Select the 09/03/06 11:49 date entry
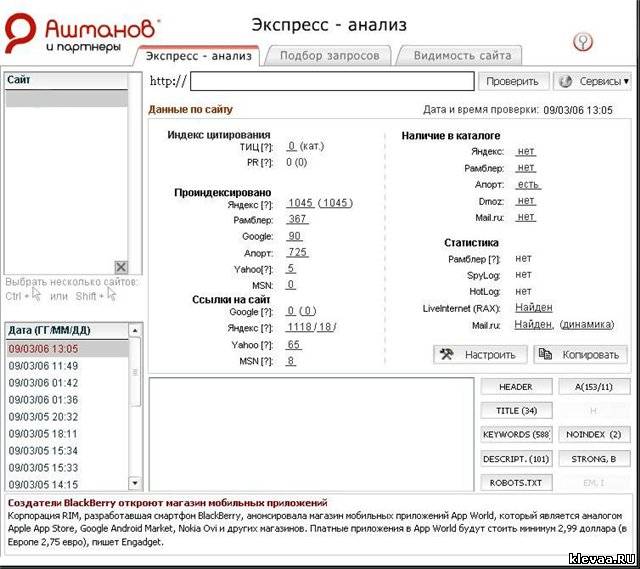This screenshot has width=640, height=569. [44, 366]
